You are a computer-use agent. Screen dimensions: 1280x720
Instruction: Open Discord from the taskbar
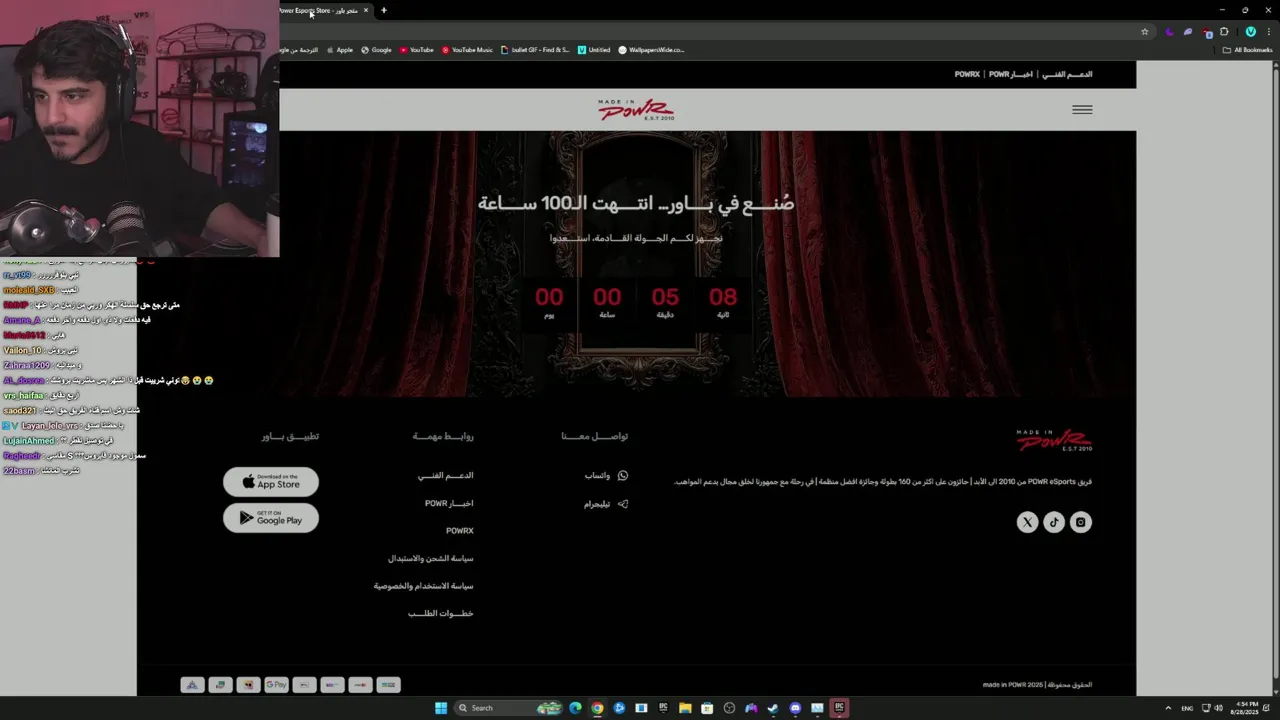coord(795,708)
